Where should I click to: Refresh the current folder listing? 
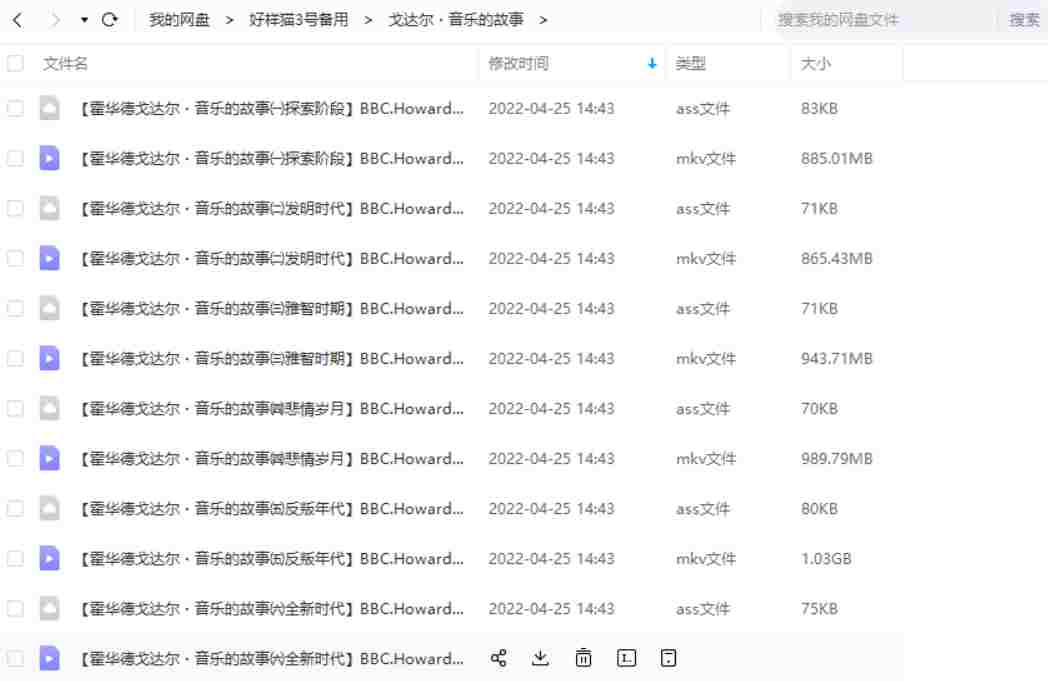(110, 20)
